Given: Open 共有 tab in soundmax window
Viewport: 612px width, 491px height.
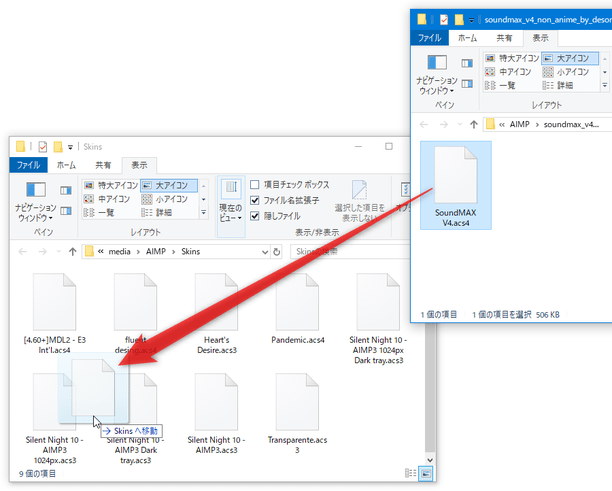Looking at the screenshot, I should tap(504, 38).
